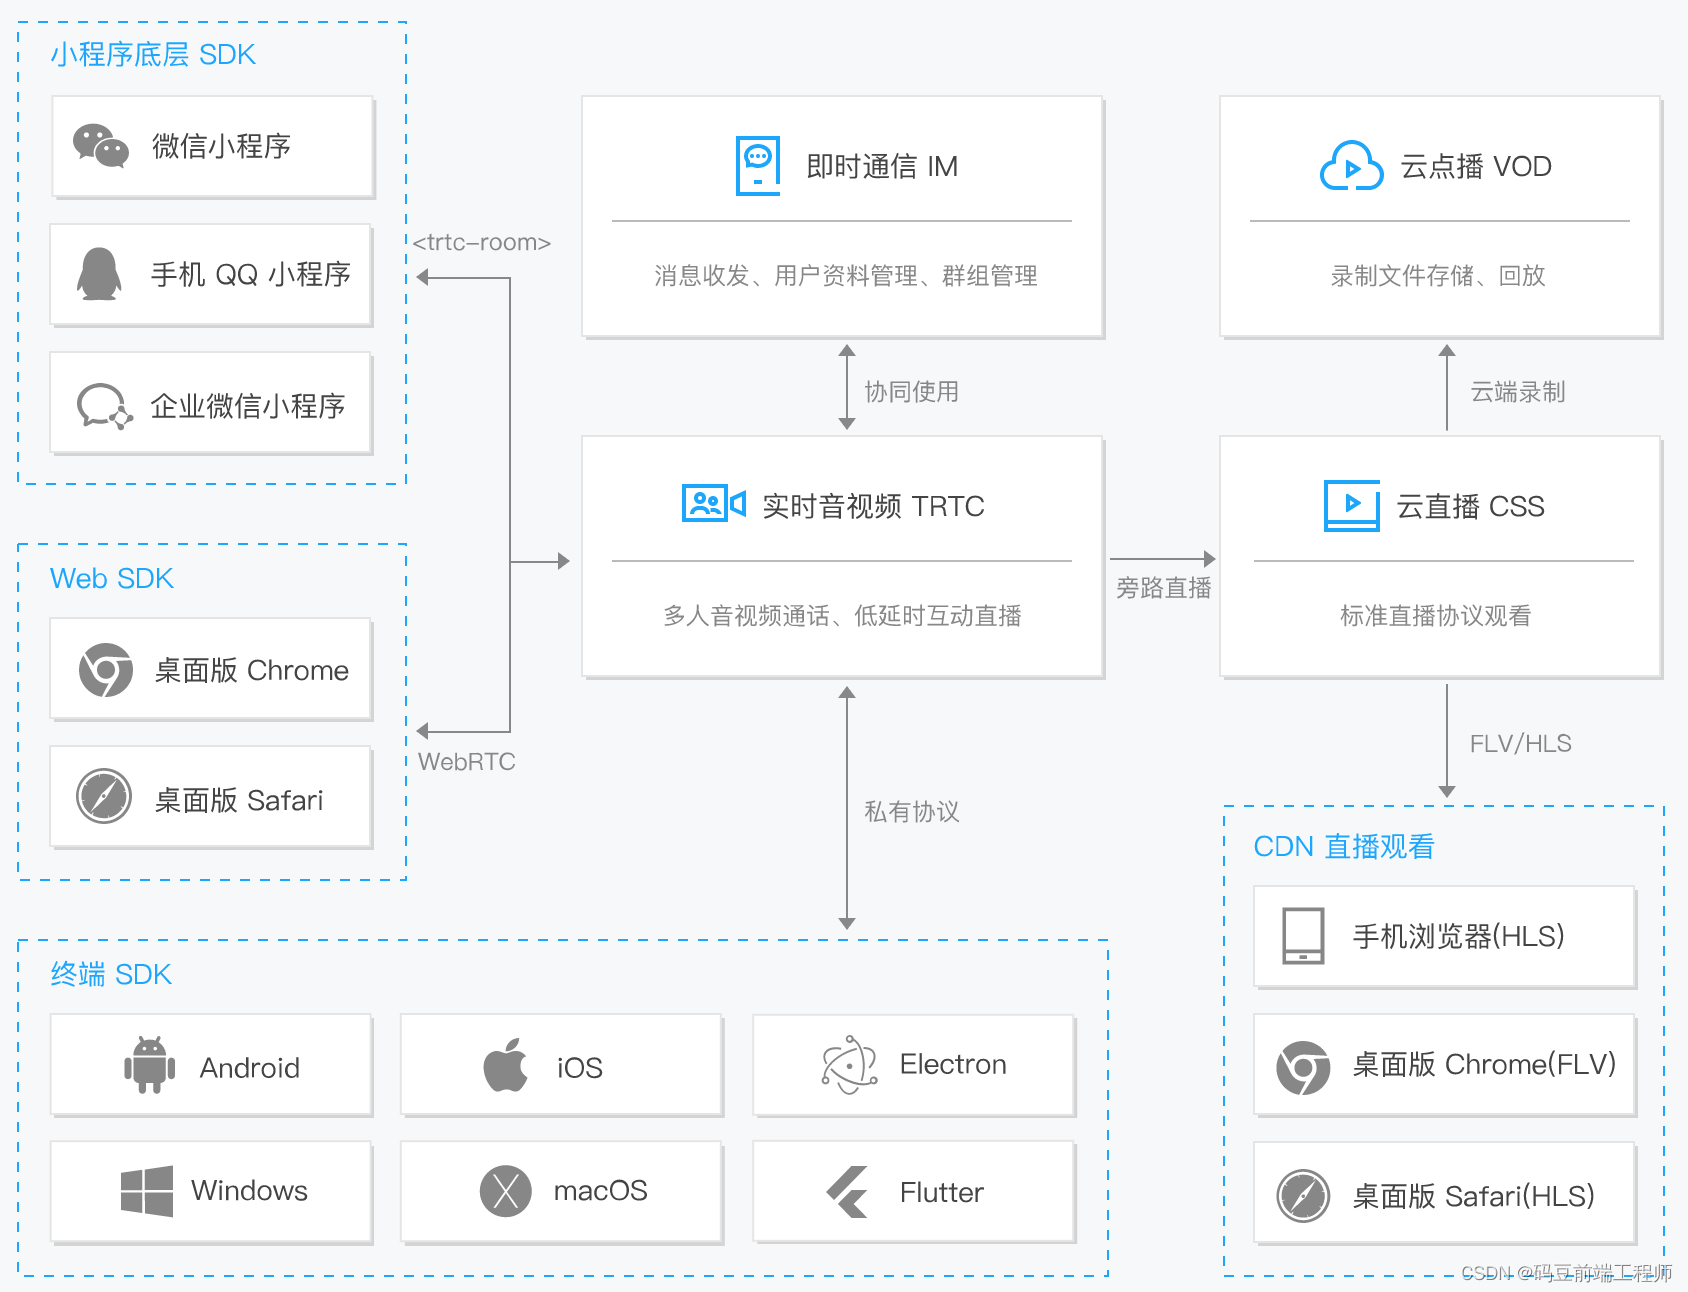Select the 桌面版 Chrome label in Web SDK
This screenshot has width=1688, height=1292.
[x=252, y=670]
